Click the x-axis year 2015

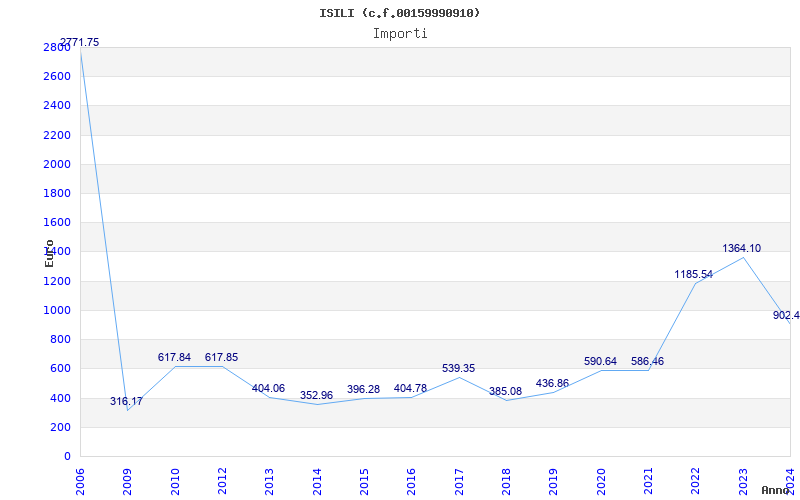pyautogui.click(x=364, y=481)
